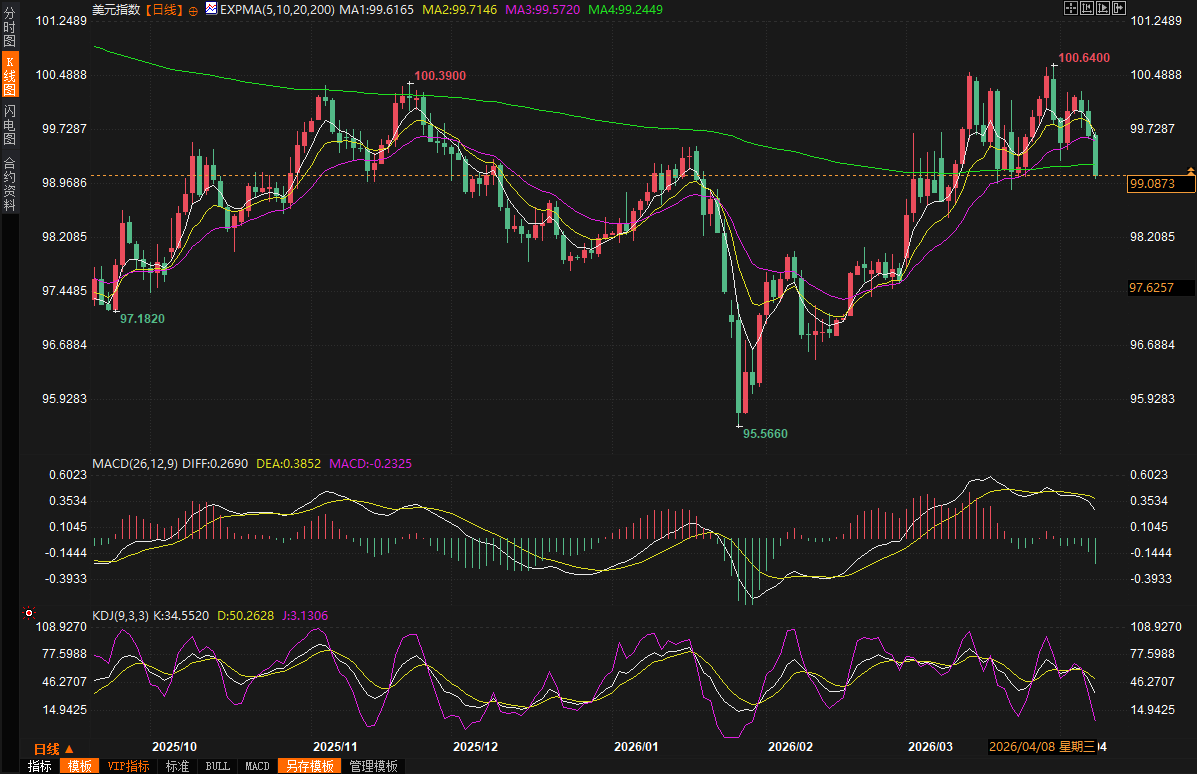Apply the BULL indicator template
The width and height of the screenshot is (1197, 774).
point(217,766)
